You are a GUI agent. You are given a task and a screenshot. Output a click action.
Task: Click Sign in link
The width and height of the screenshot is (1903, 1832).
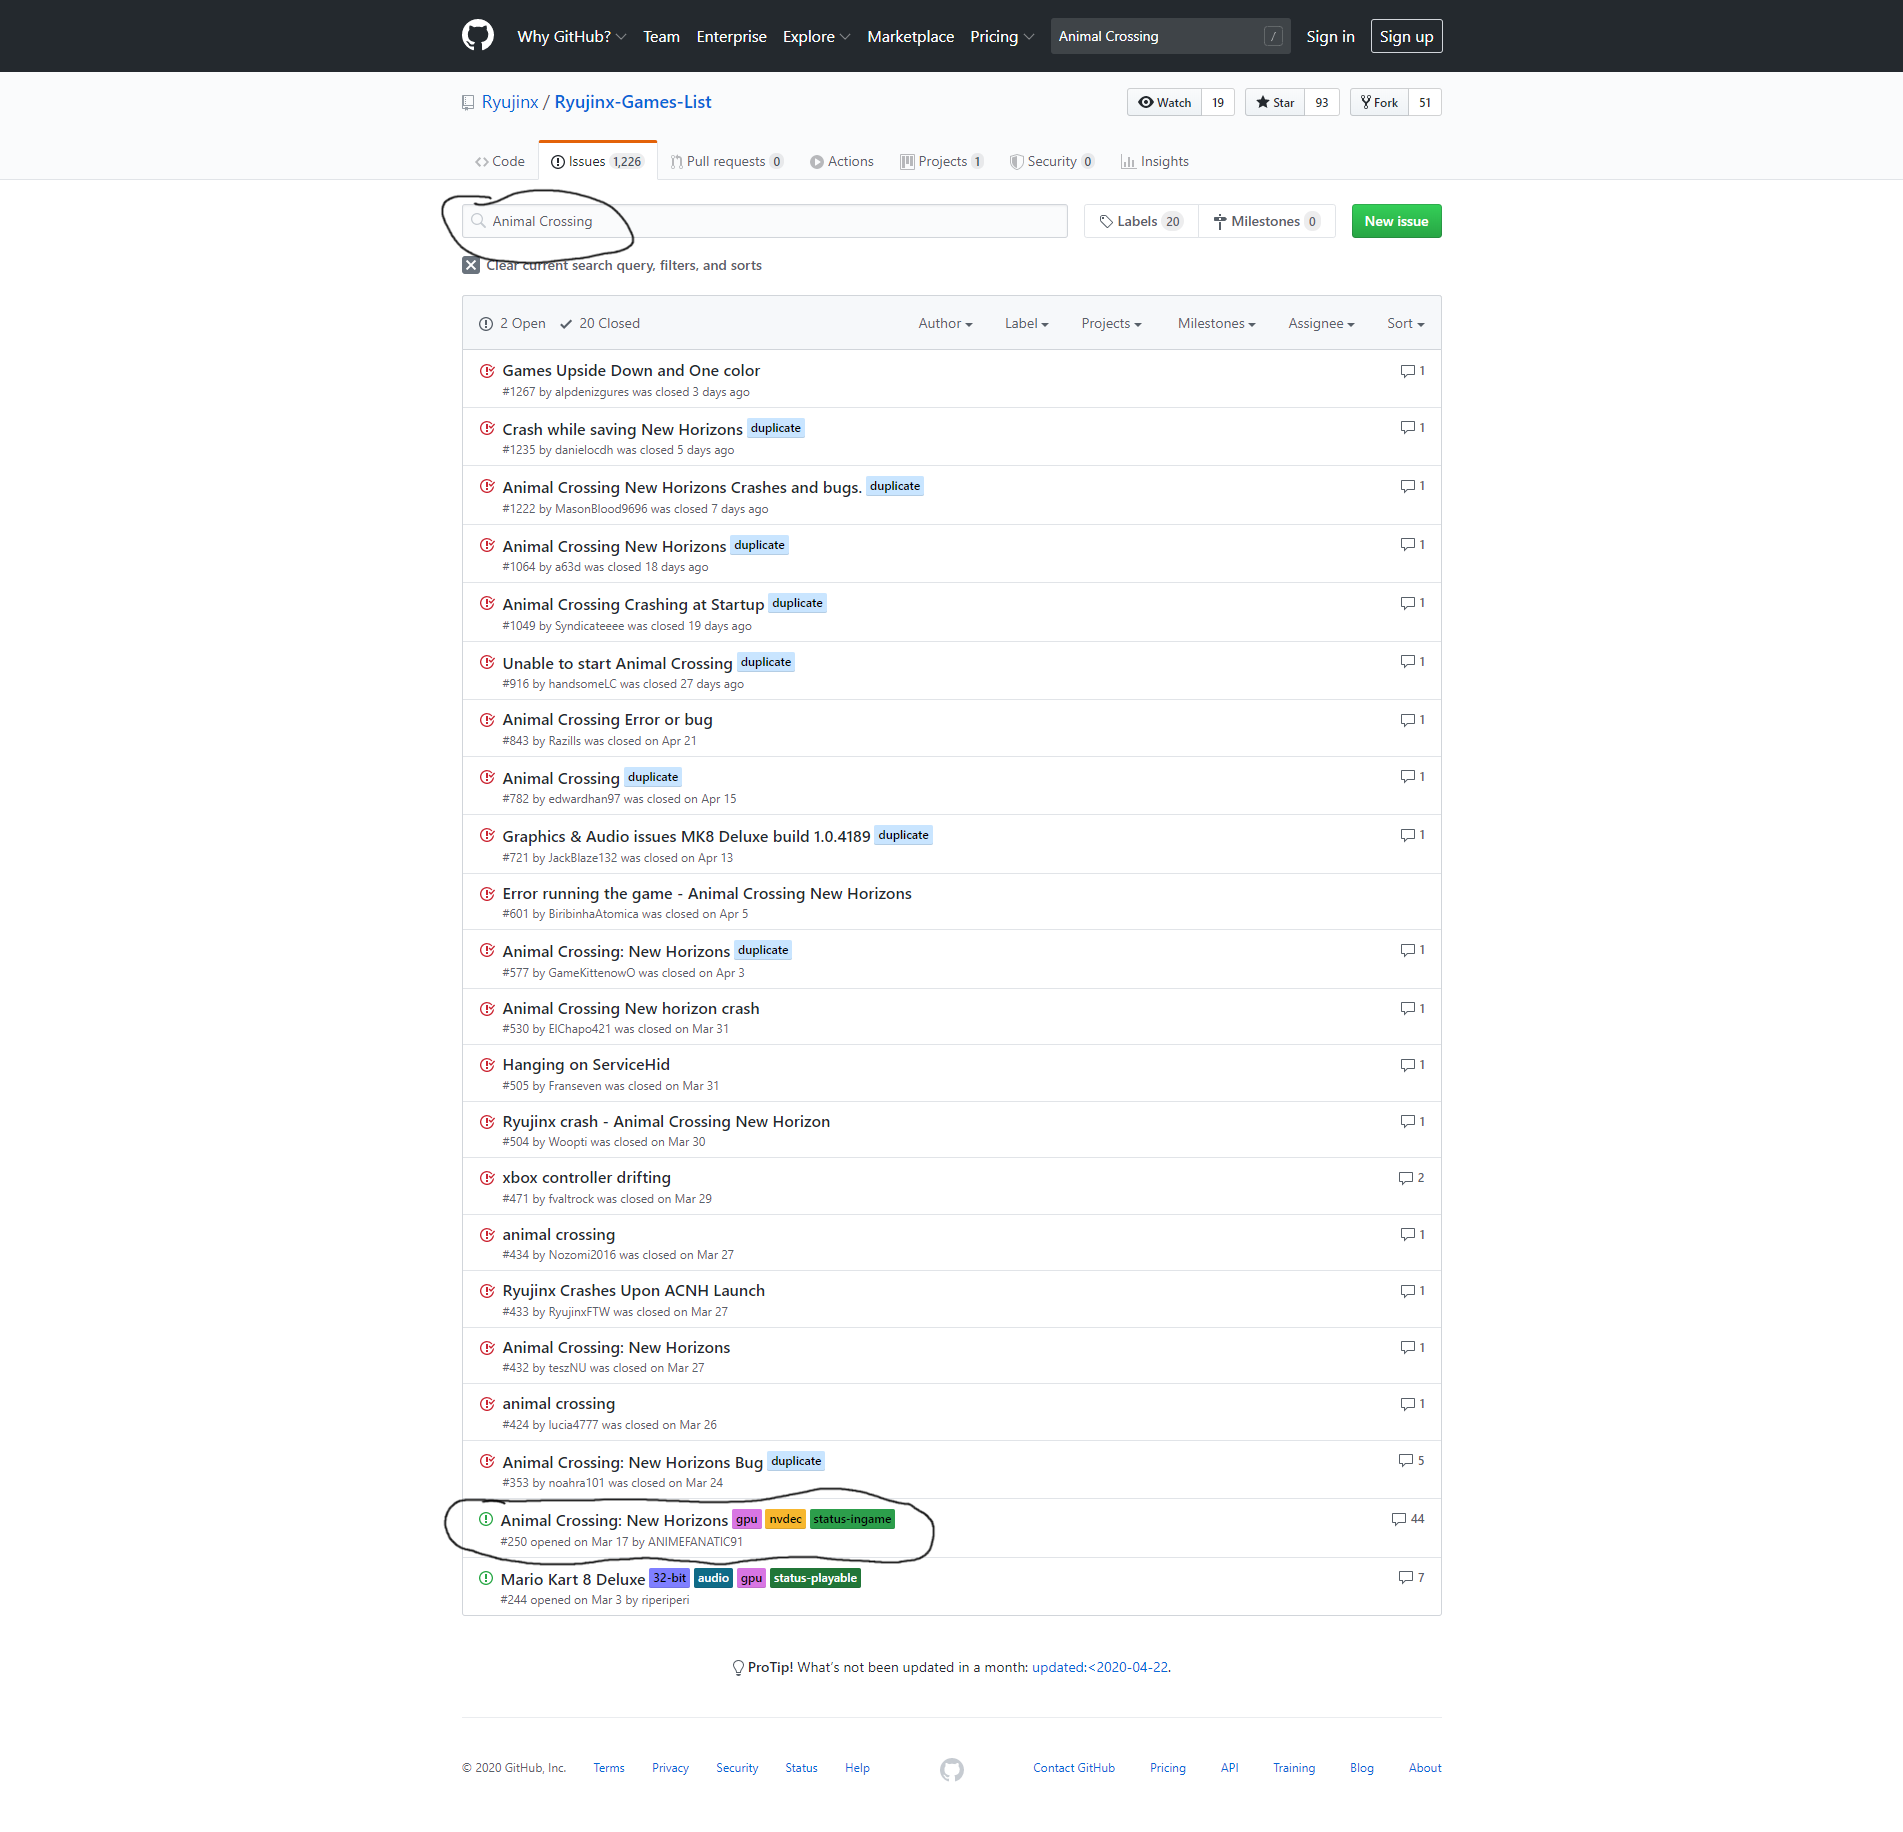1330,36
